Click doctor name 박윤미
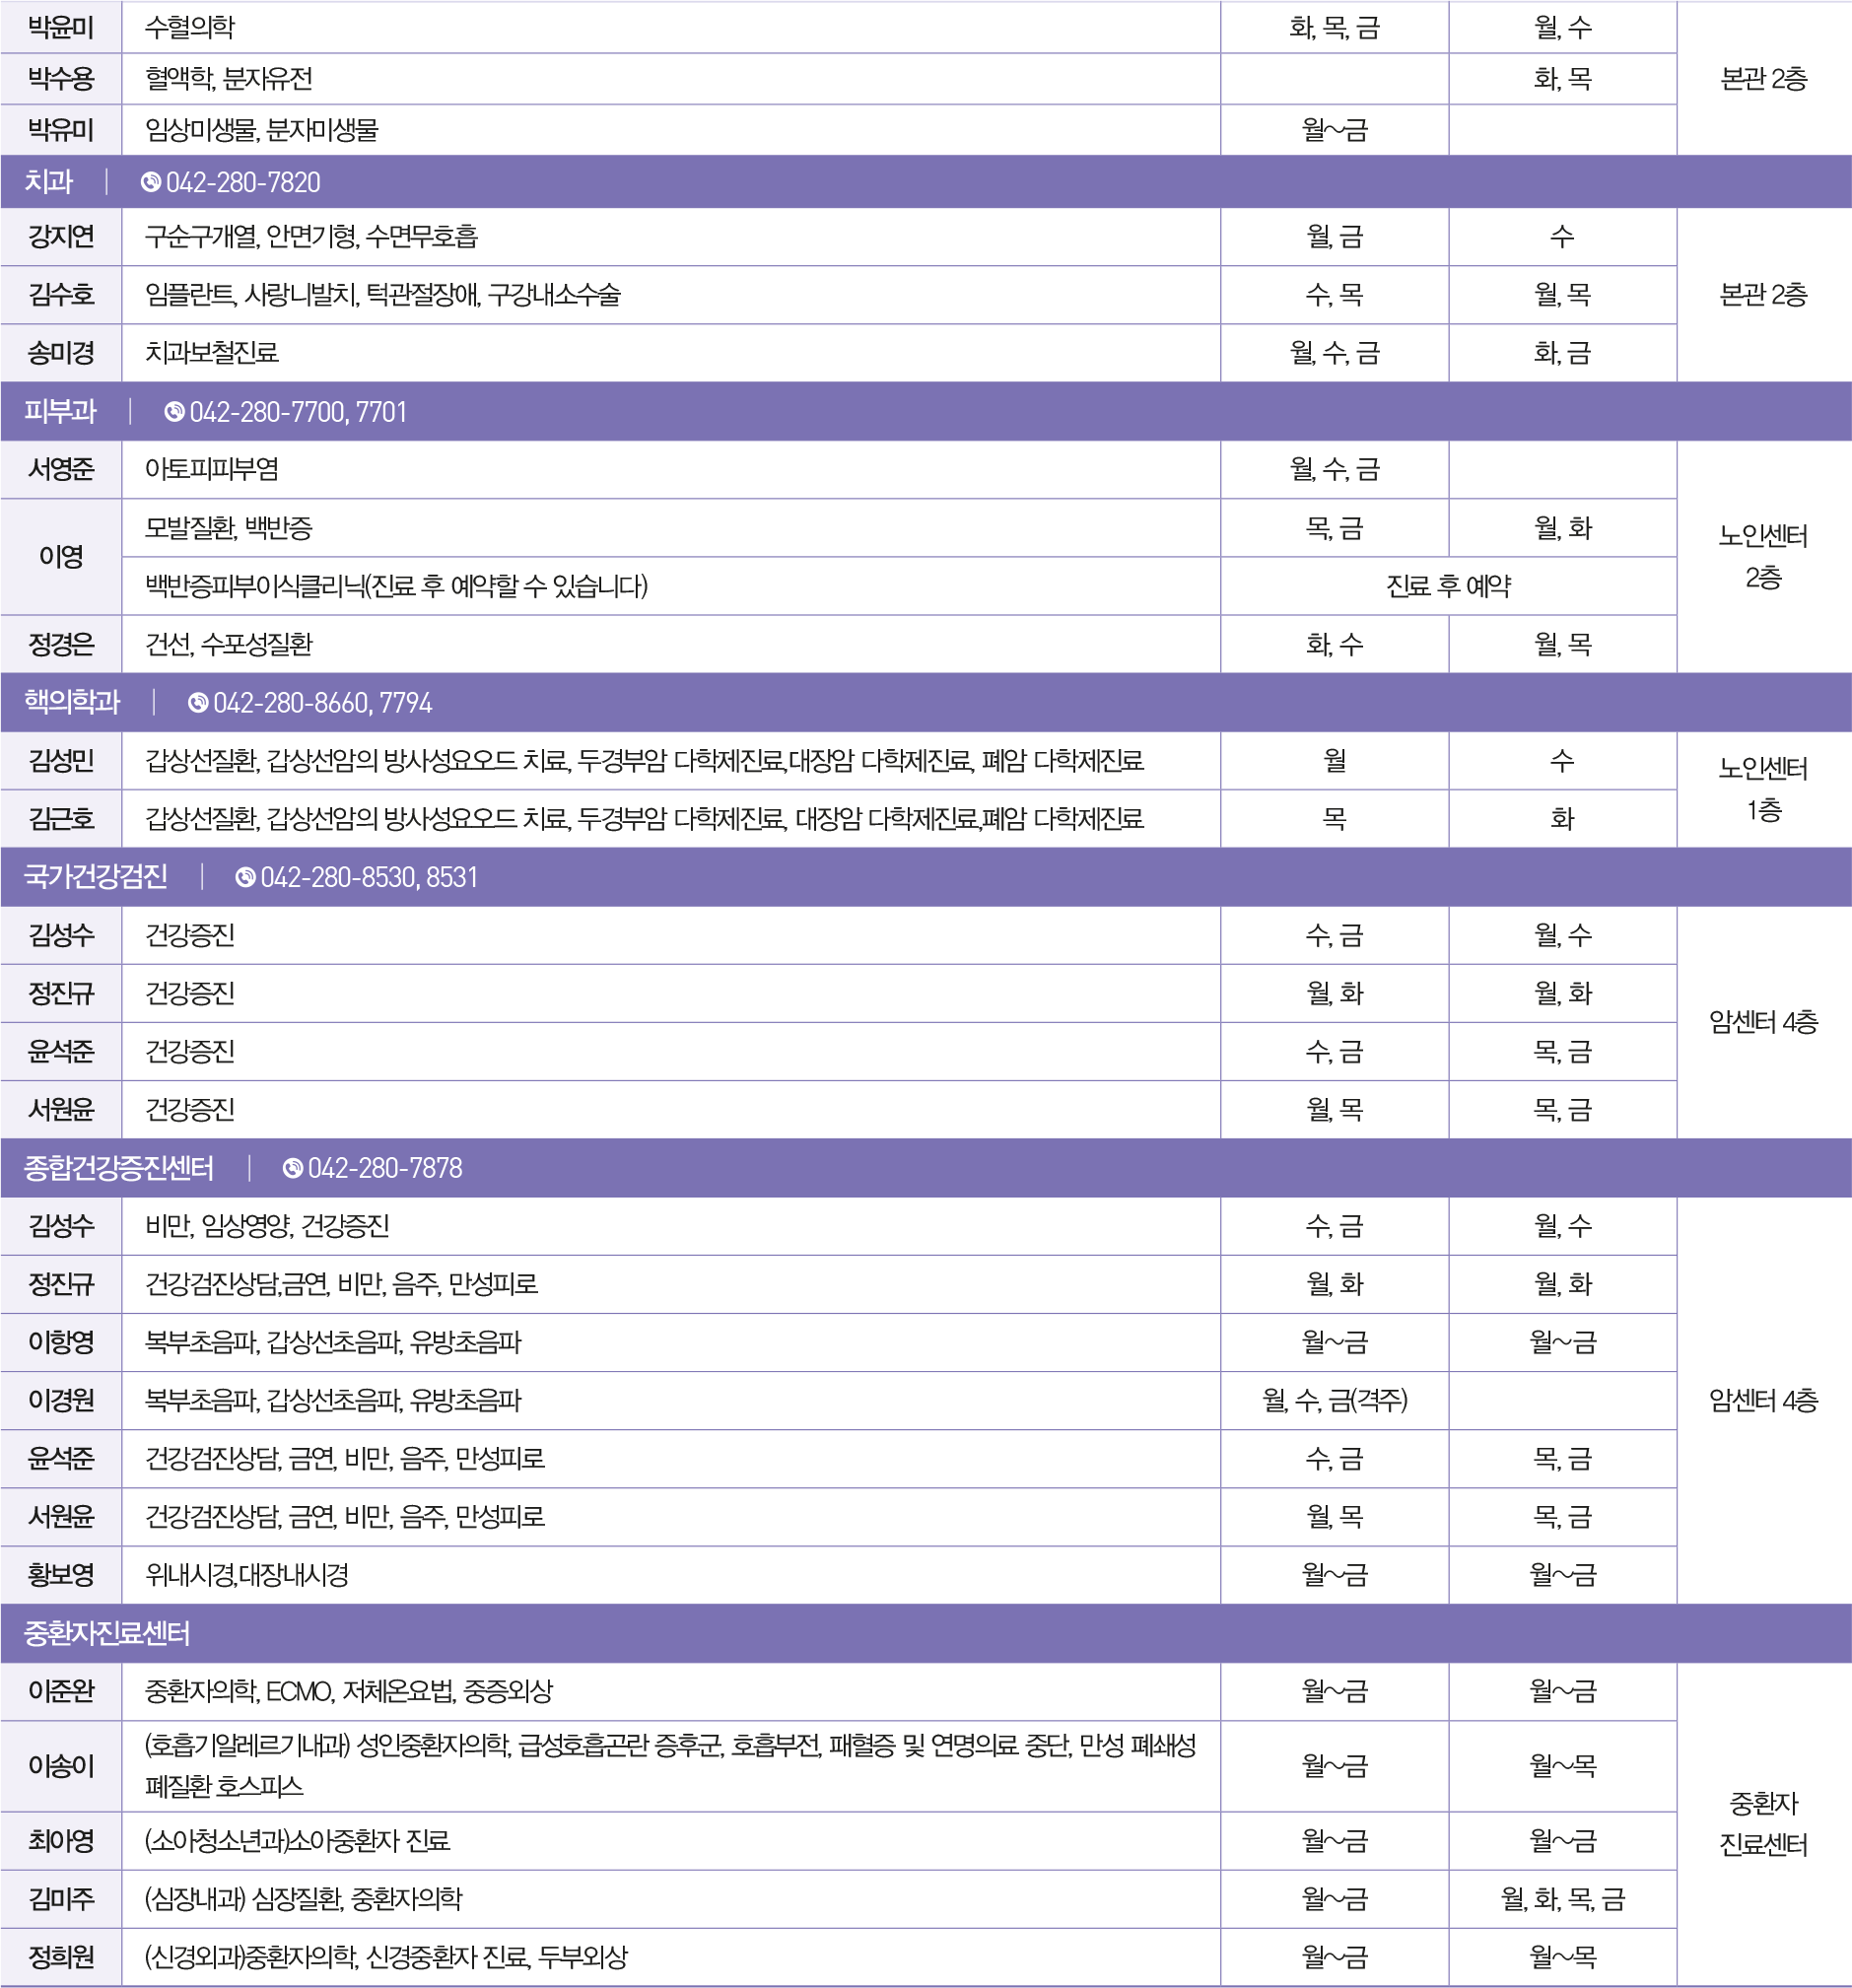This screenshot has width=1852, height=1988. 61,27
